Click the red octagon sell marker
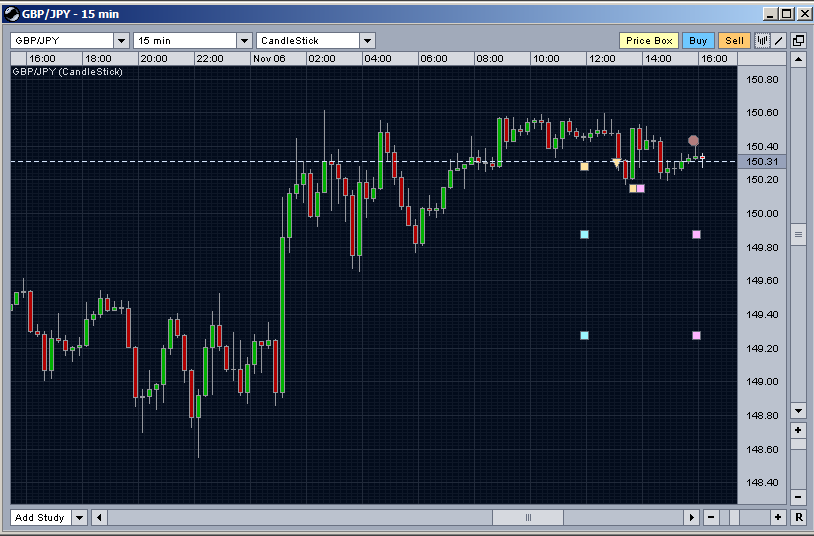Viewport: 814px width, 536px height. 693,140
